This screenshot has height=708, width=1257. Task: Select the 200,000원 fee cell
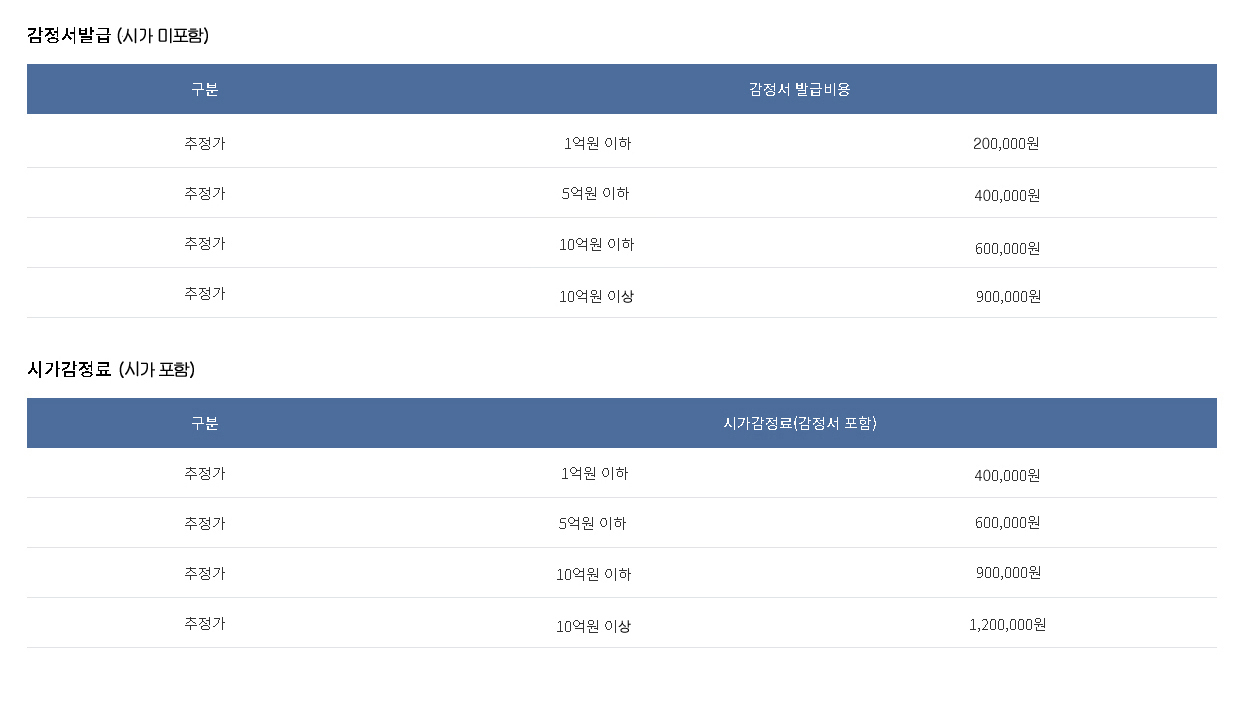1006,143
